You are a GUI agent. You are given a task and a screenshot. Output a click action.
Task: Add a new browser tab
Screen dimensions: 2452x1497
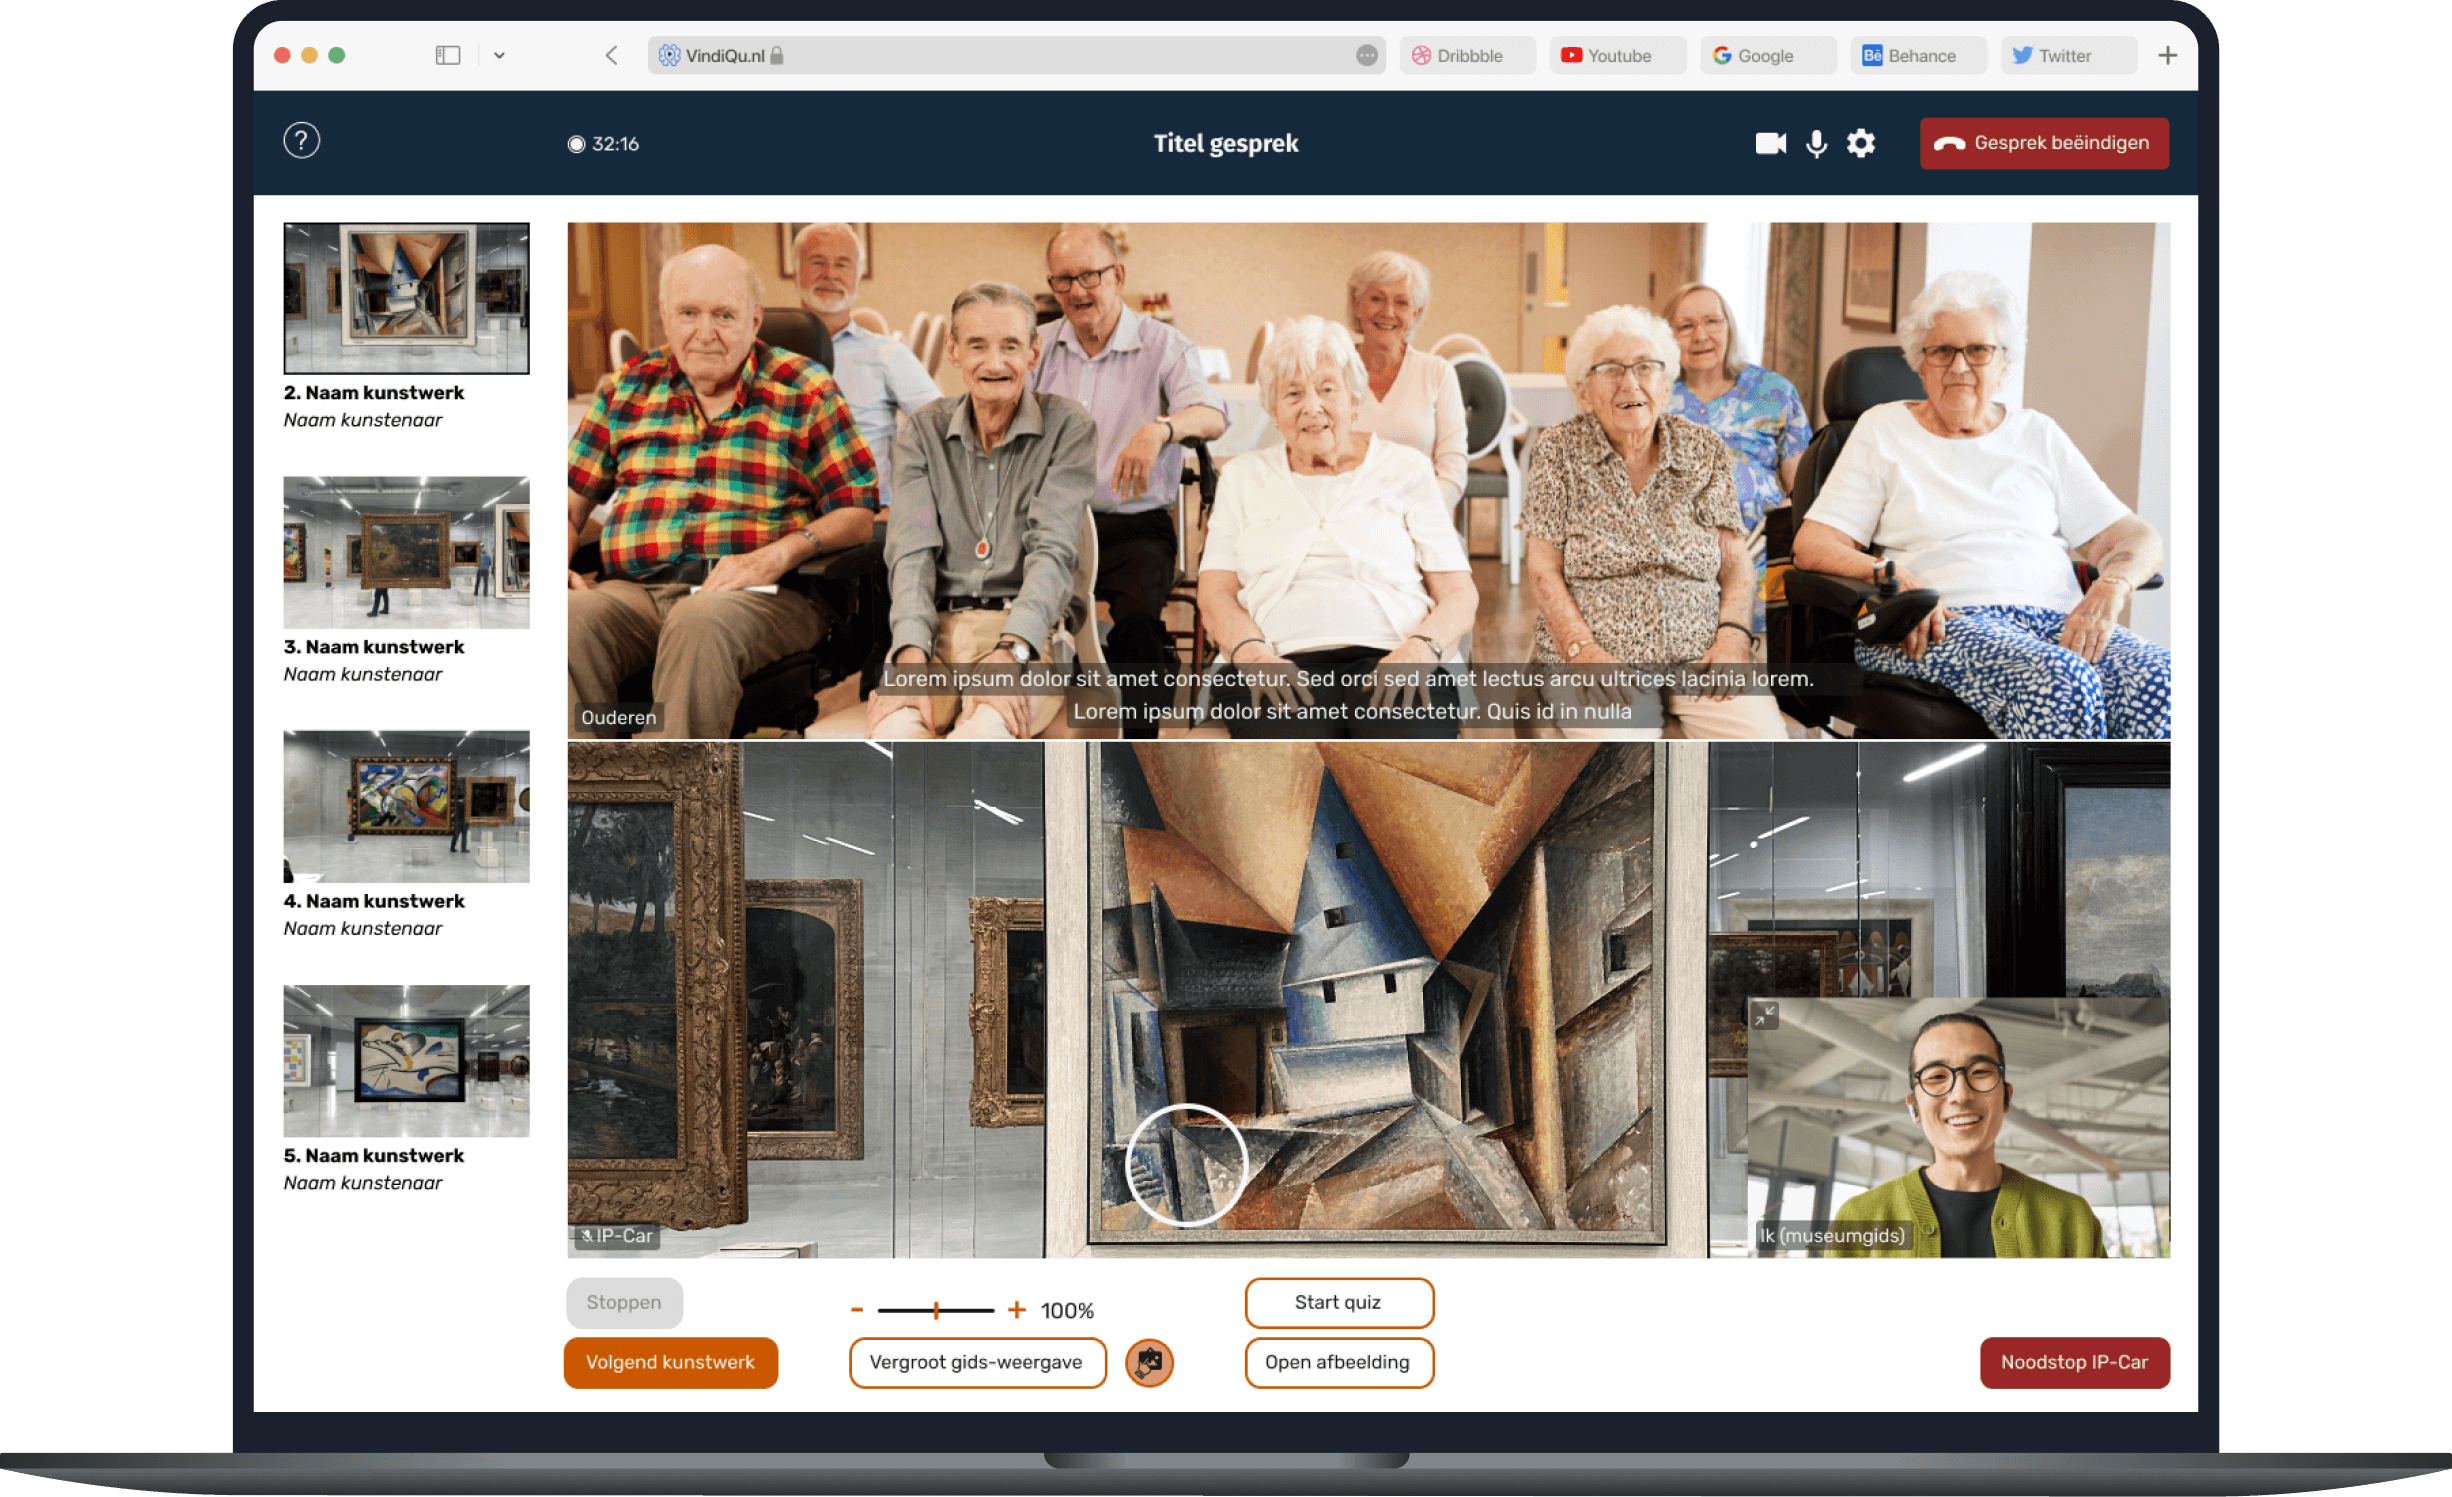2167,56
